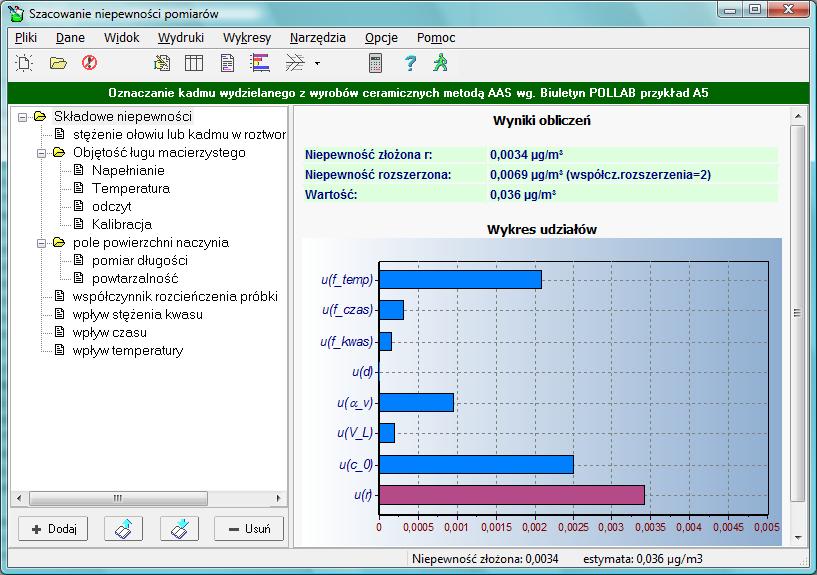Click the move item up button

(x=122, y=528)
